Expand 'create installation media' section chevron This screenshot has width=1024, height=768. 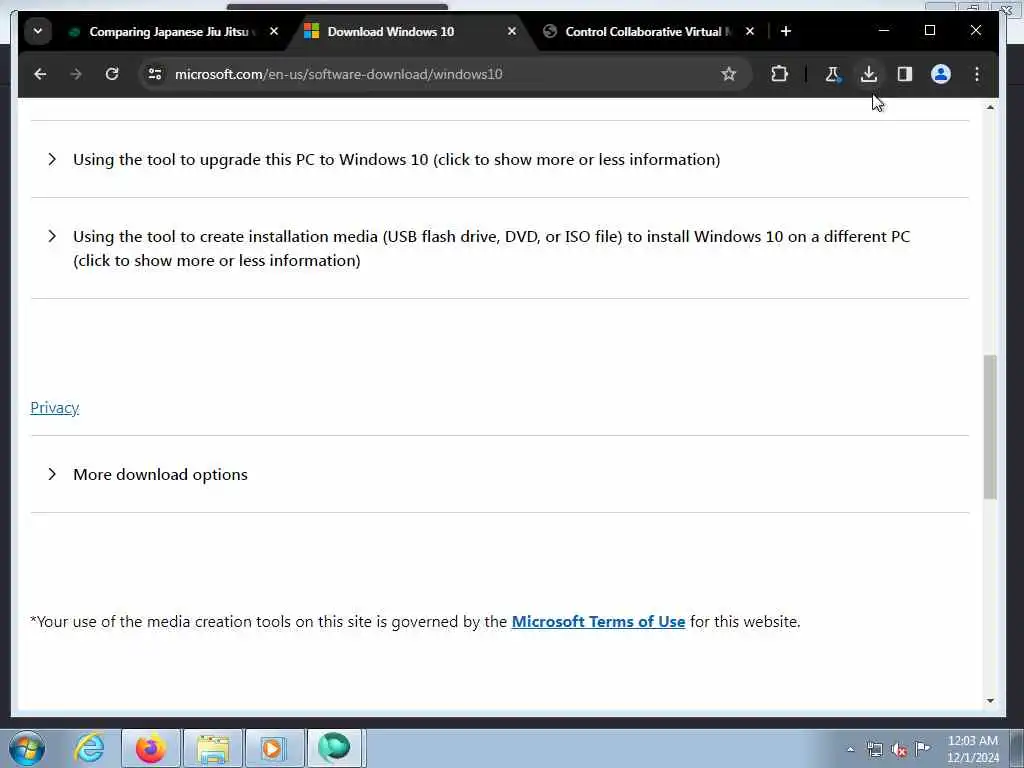(52, 236)
